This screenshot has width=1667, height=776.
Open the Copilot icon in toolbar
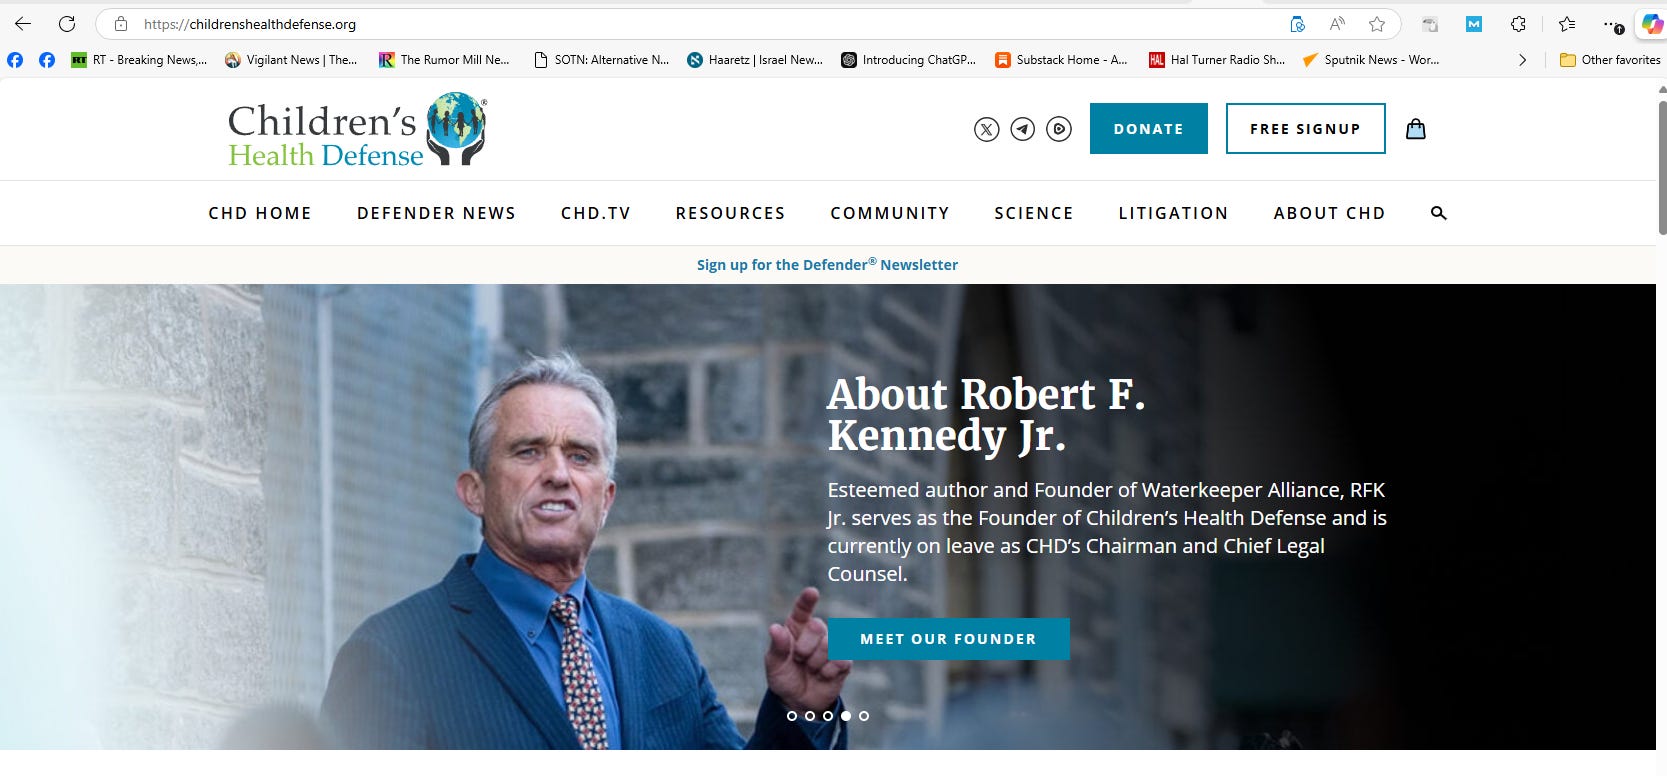coord(1651,24)
